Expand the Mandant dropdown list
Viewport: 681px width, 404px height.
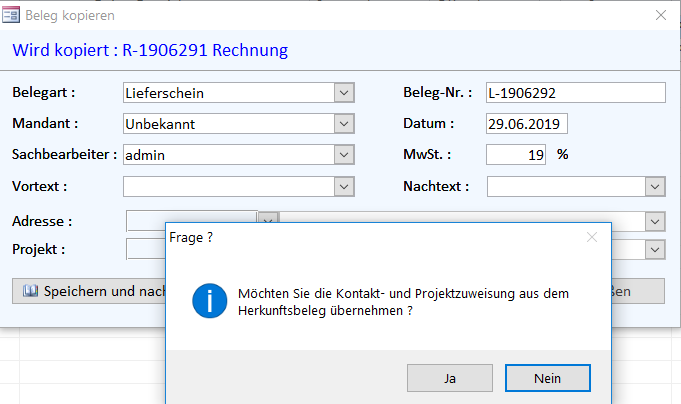tap(344, 124)
